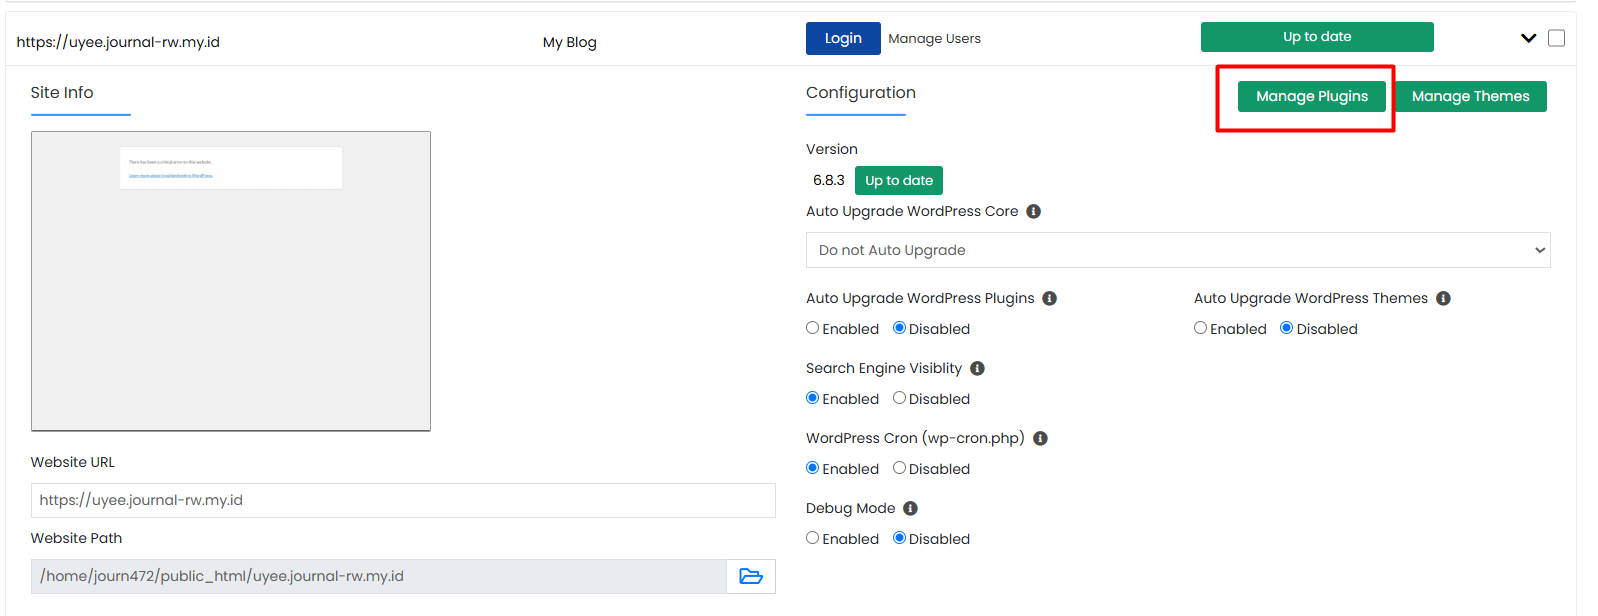Click info icon next to Auto Upgrade WordPress Core
This screenshot has height=616, width=1598.
[1033, 211]
